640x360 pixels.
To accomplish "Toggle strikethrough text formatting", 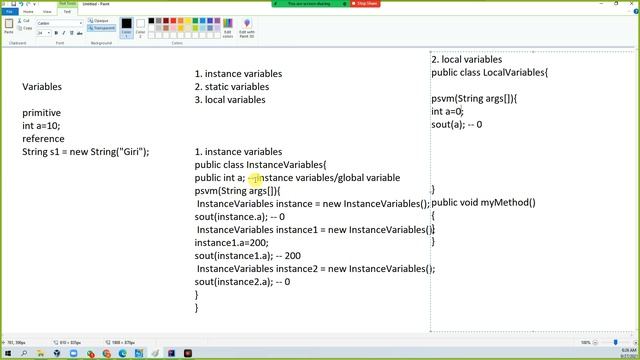I will [80, 33].
